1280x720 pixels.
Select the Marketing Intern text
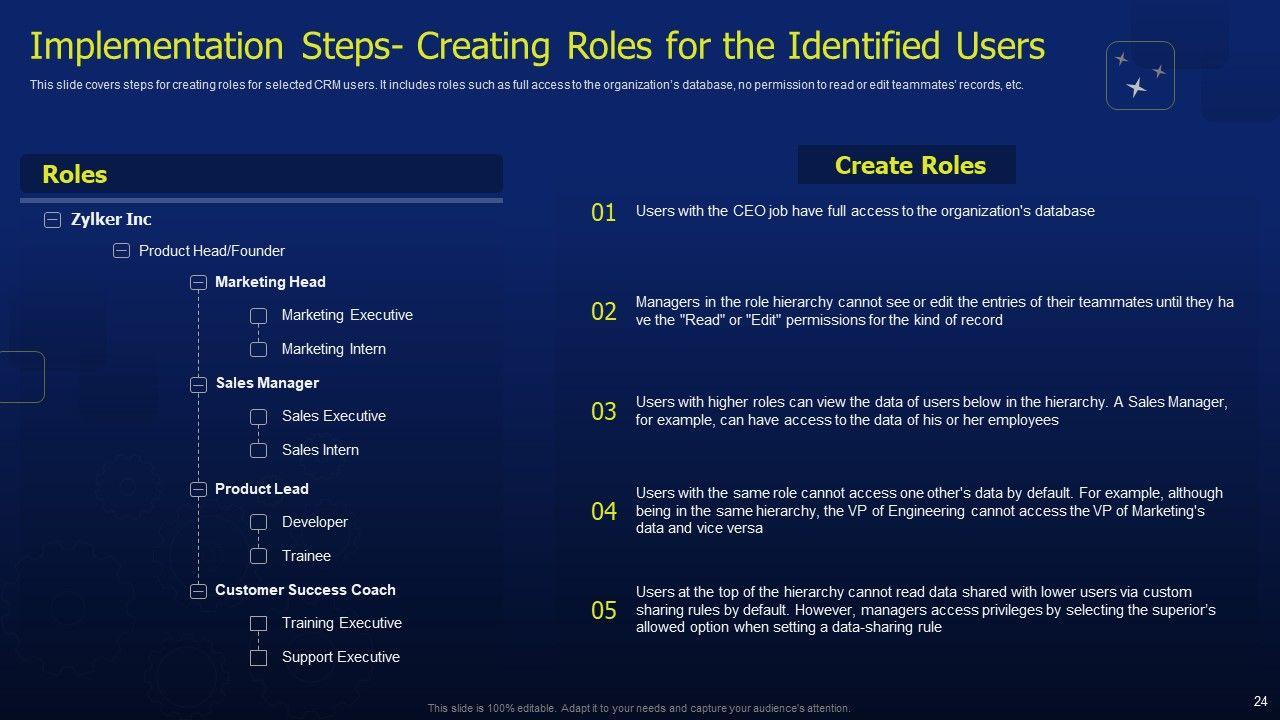[x=333, y=349]
